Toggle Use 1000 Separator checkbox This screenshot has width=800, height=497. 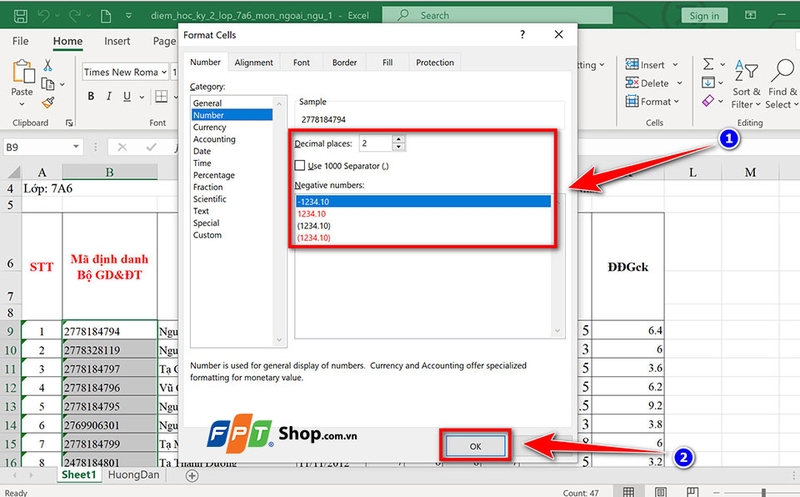click(300, 165)
